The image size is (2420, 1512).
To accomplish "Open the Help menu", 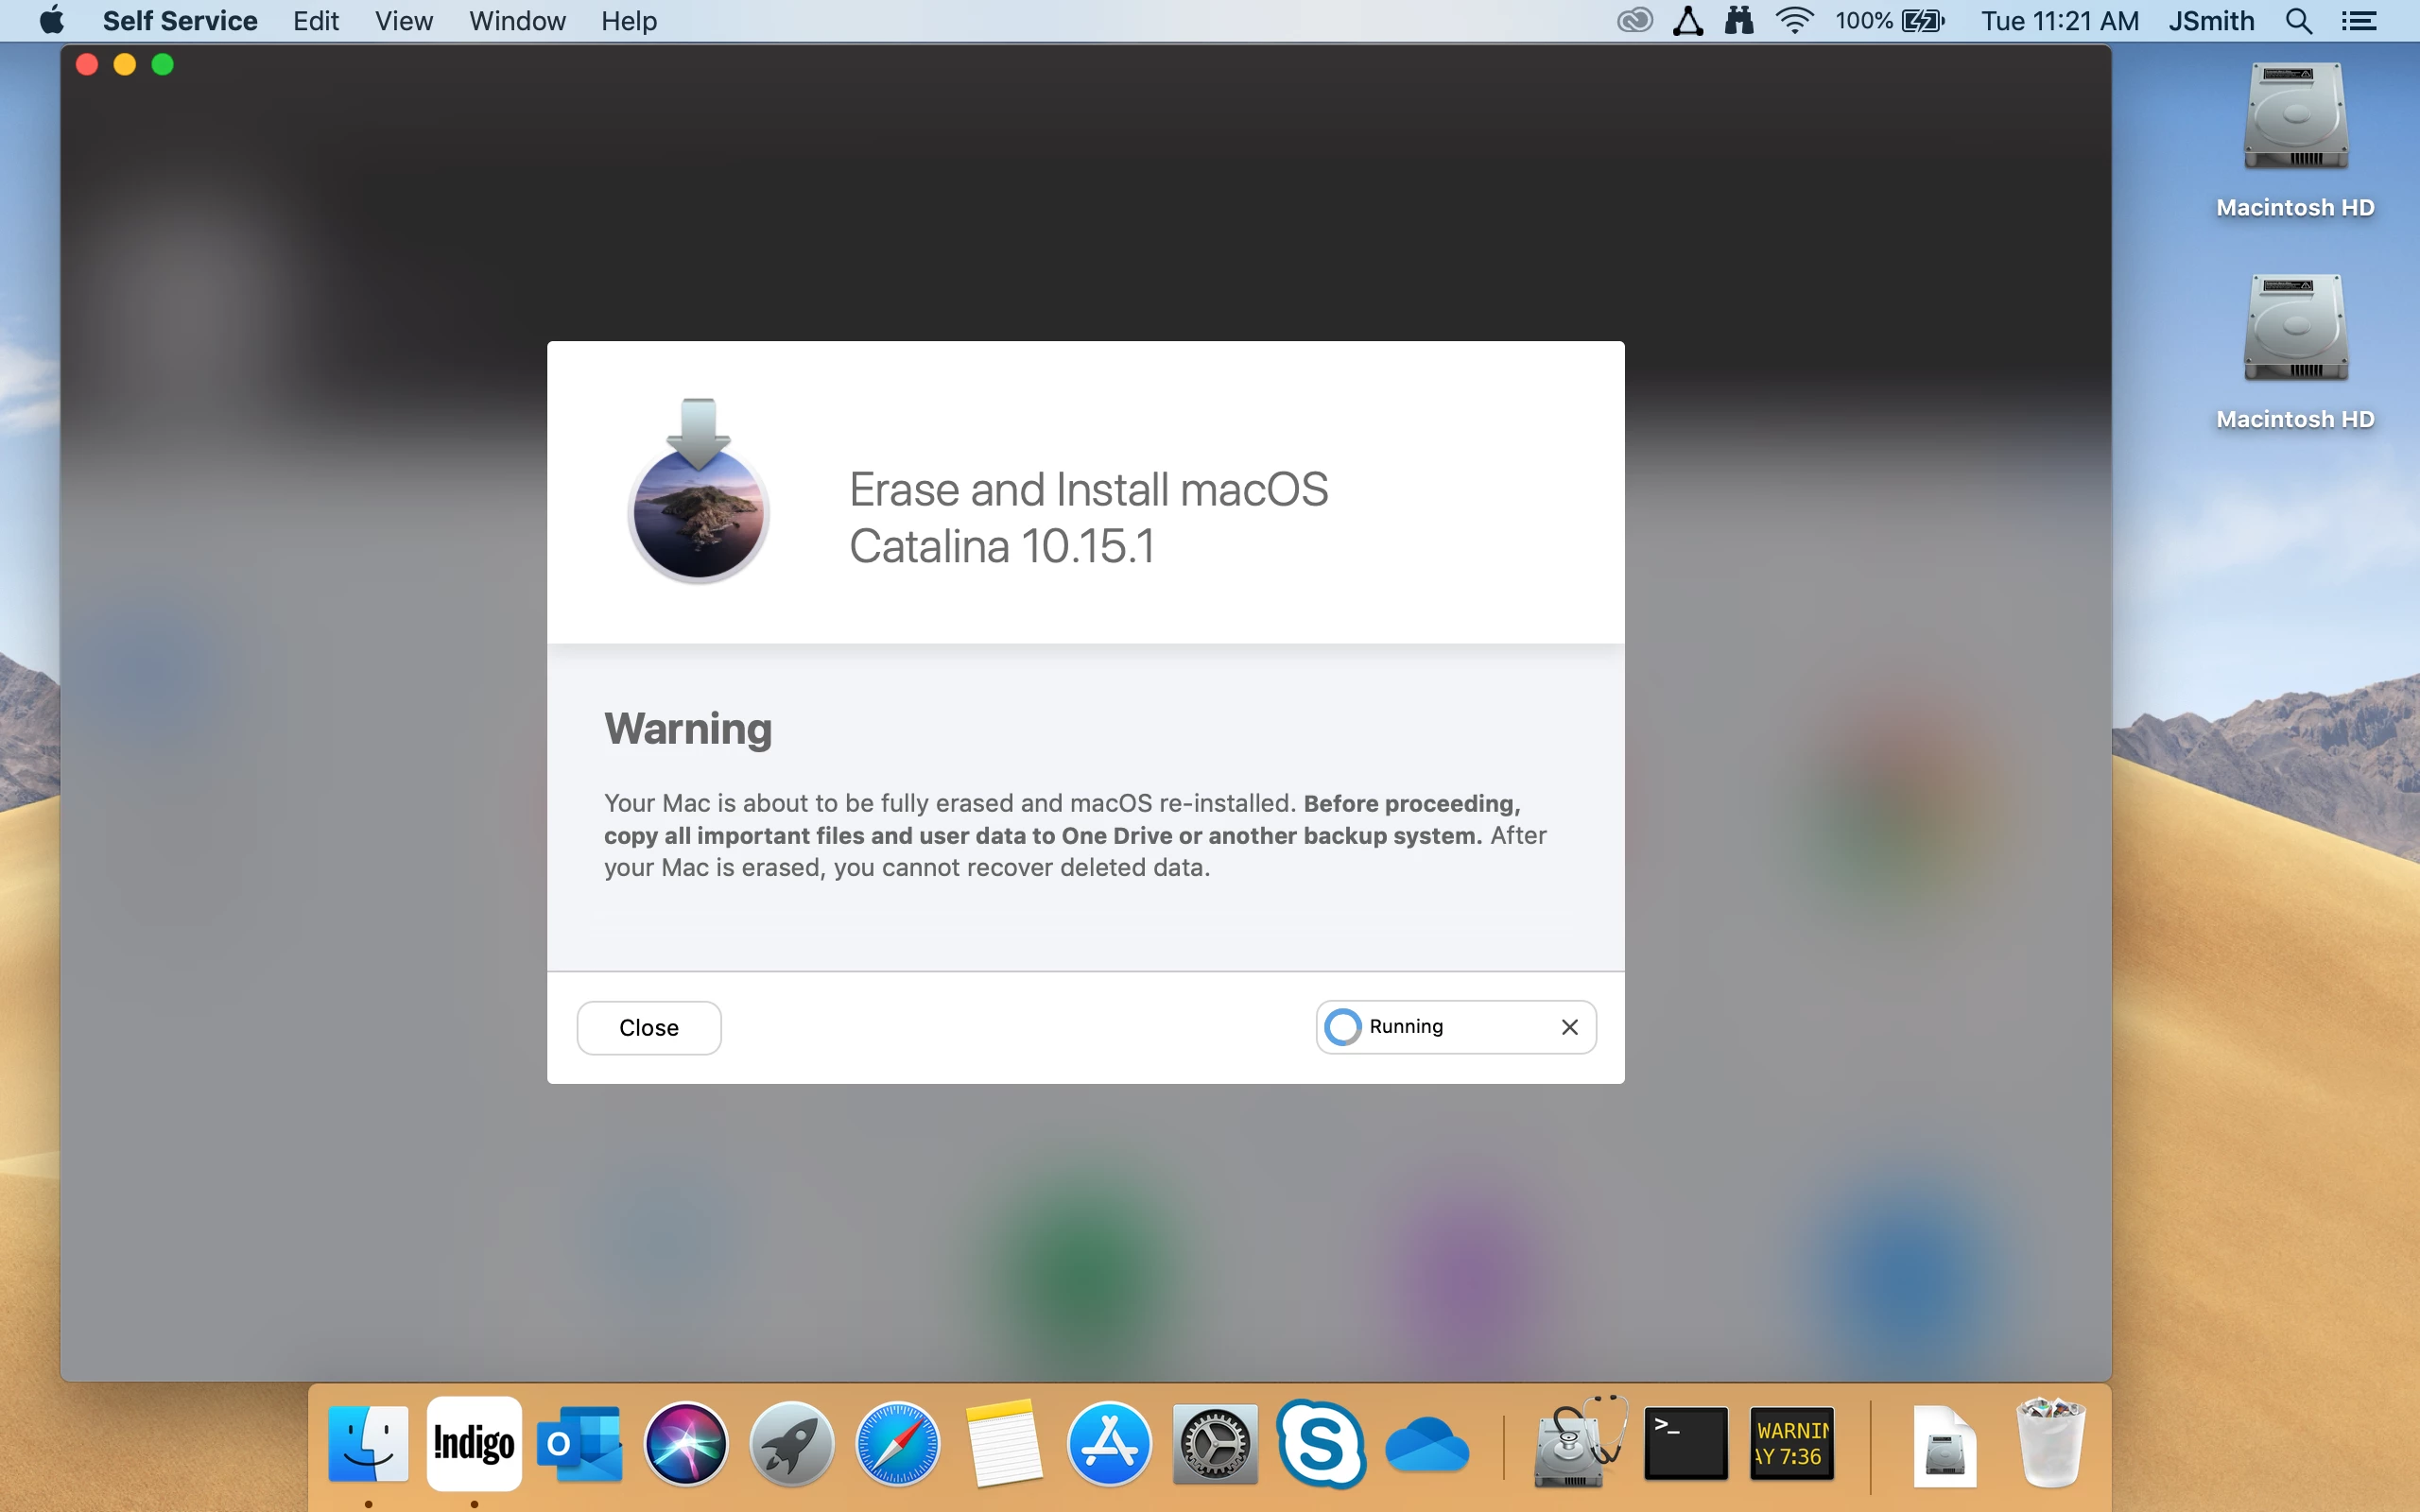I will 629,21.
